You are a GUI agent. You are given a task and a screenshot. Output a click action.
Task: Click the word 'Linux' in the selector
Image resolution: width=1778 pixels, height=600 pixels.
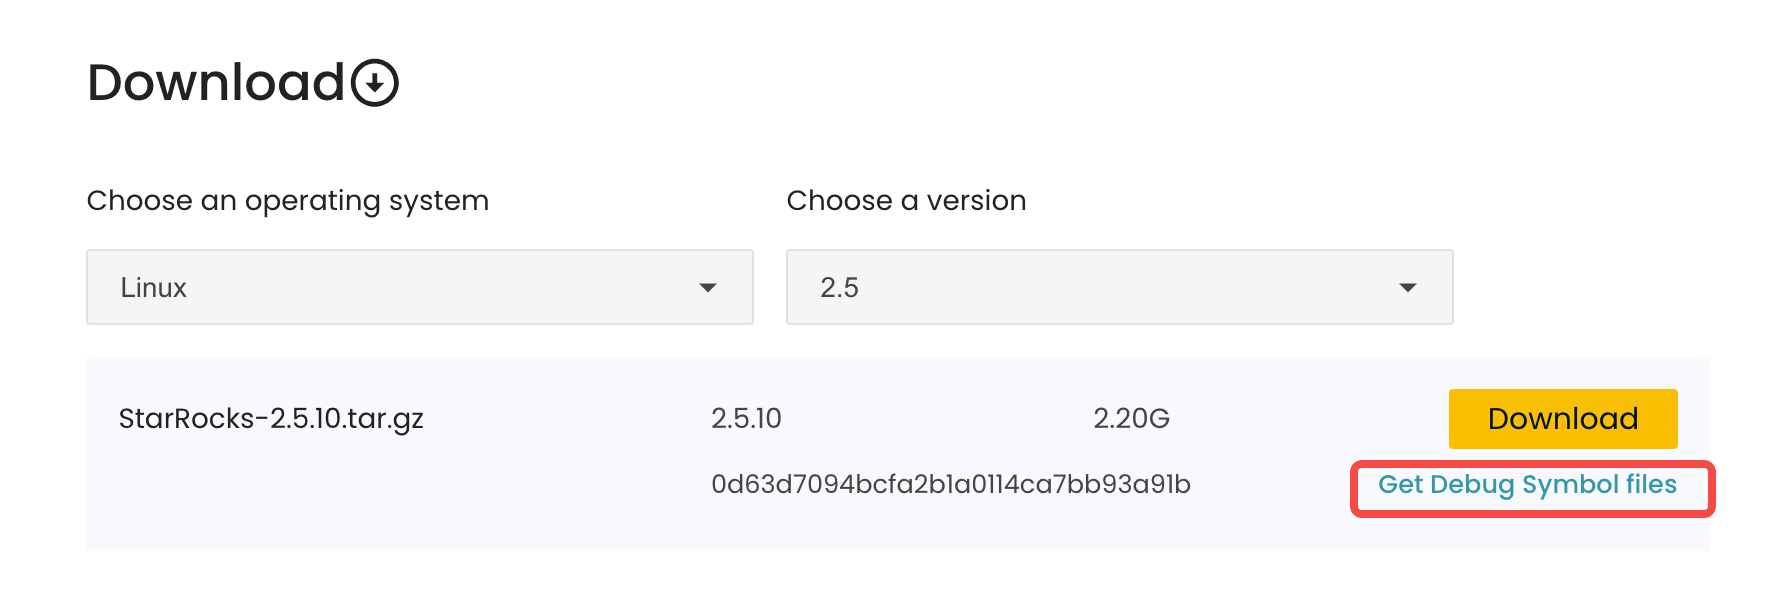[x=153, y=288]
